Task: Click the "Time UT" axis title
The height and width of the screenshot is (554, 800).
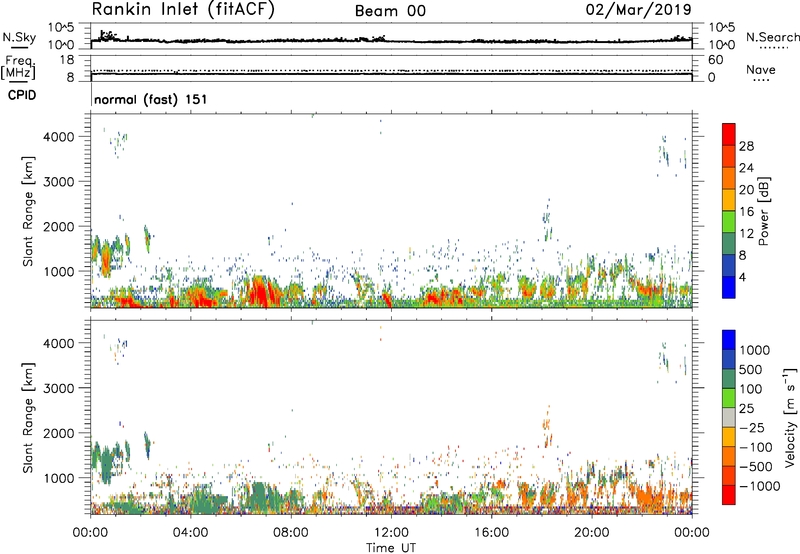Action: pyautogui.click(x=391, y=548)
